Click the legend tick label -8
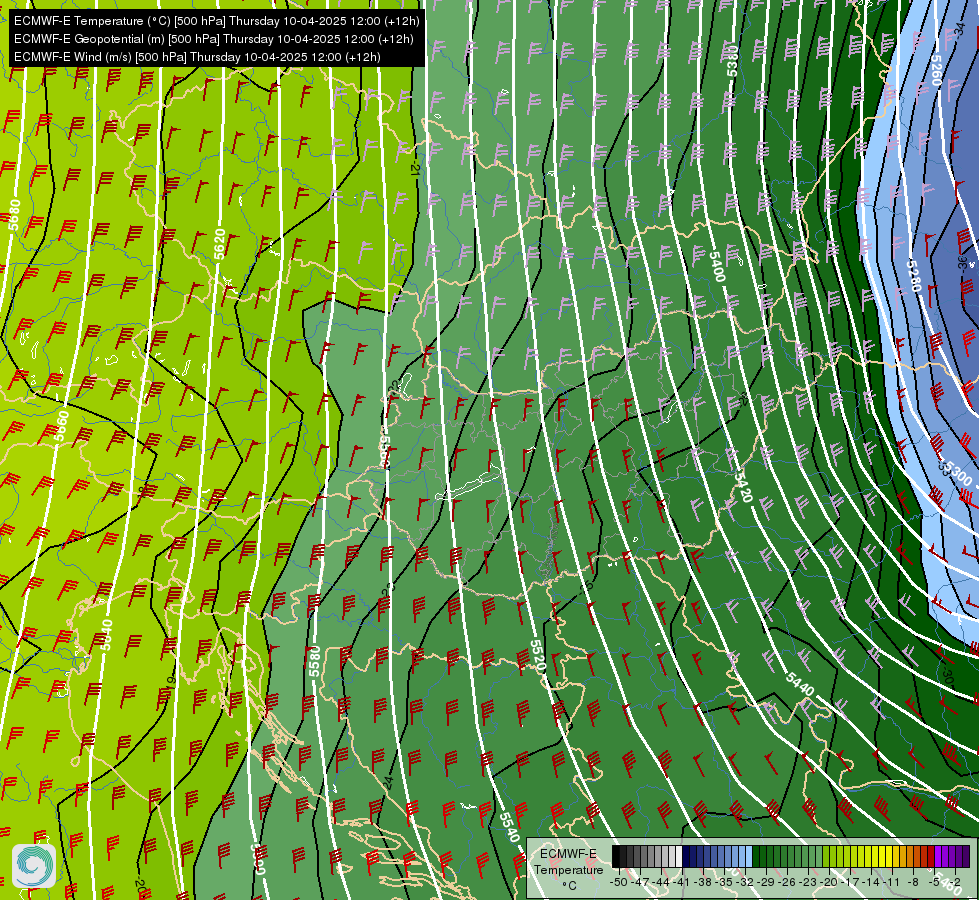This screenshot has height=900, width=979. [x=913, y=882]
